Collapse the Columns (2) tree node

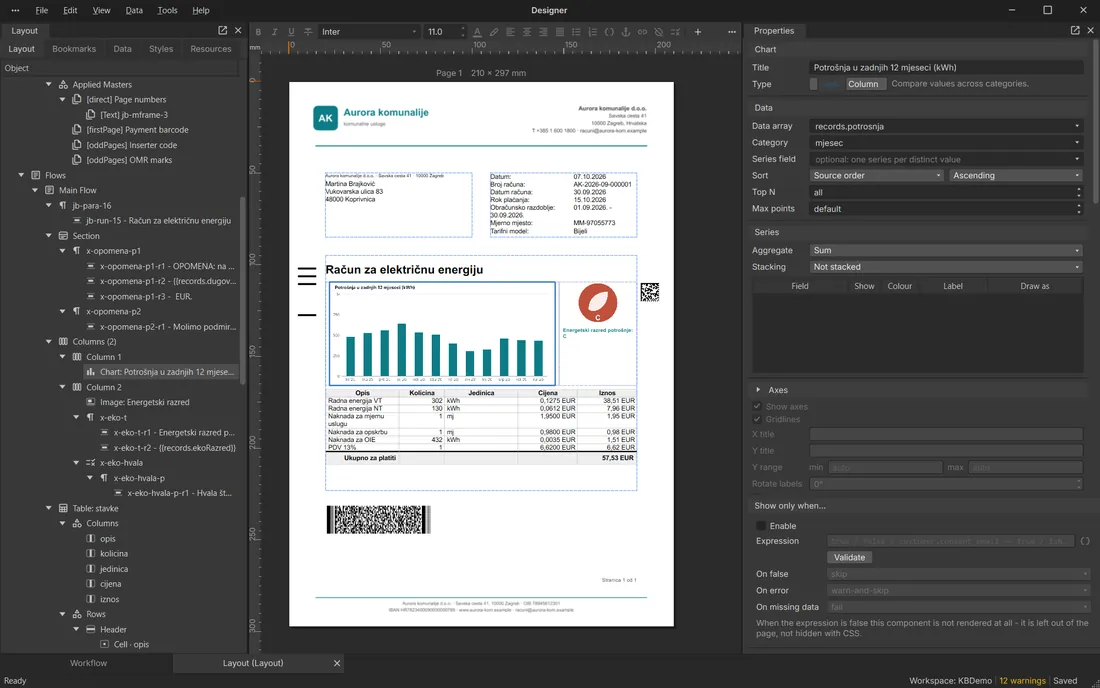[x=48, y=342]
